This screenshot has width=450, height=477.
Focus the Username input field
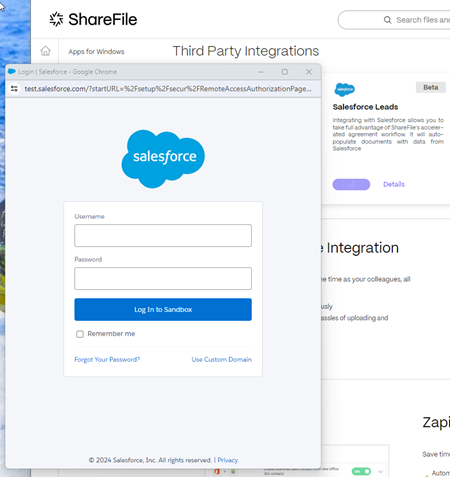163,235
